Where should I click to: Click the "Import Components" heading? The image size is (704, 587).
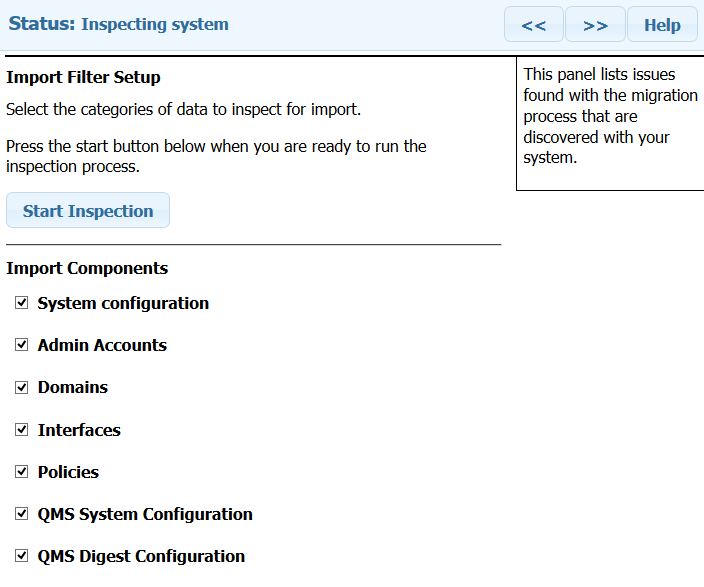point(87,268)
